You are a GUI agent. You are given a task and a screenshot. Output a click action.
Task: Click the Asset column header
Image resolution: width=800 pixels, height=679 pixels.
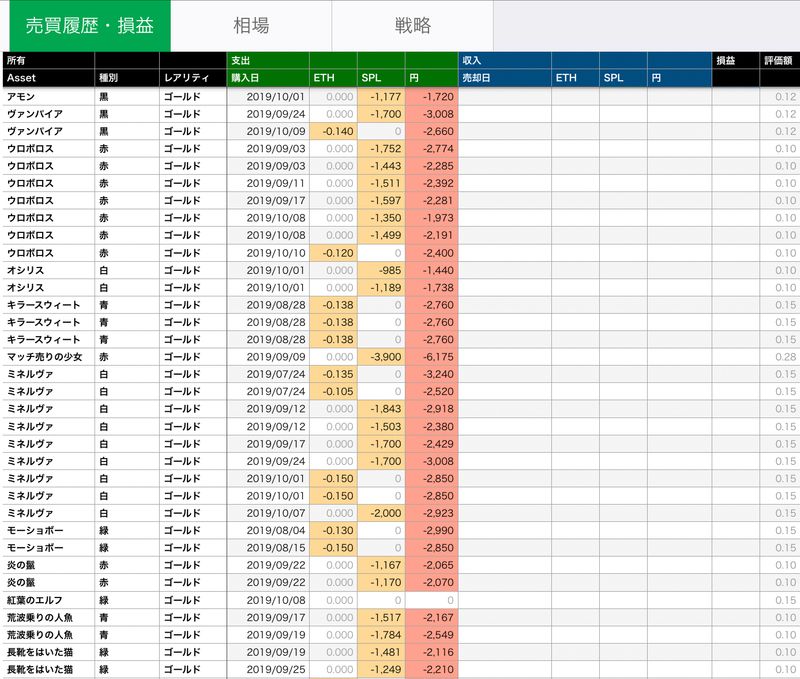tap(48, 78)
